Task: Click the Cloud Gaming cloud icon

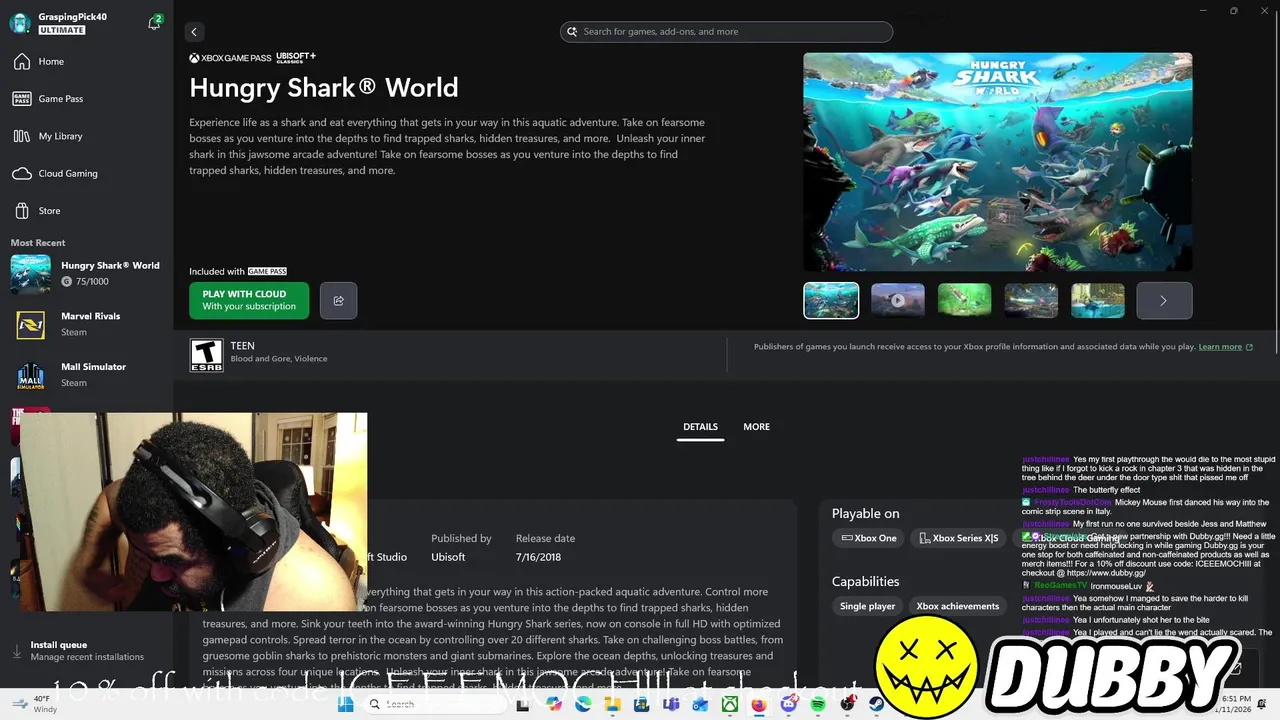Action: tap(22, 173)
